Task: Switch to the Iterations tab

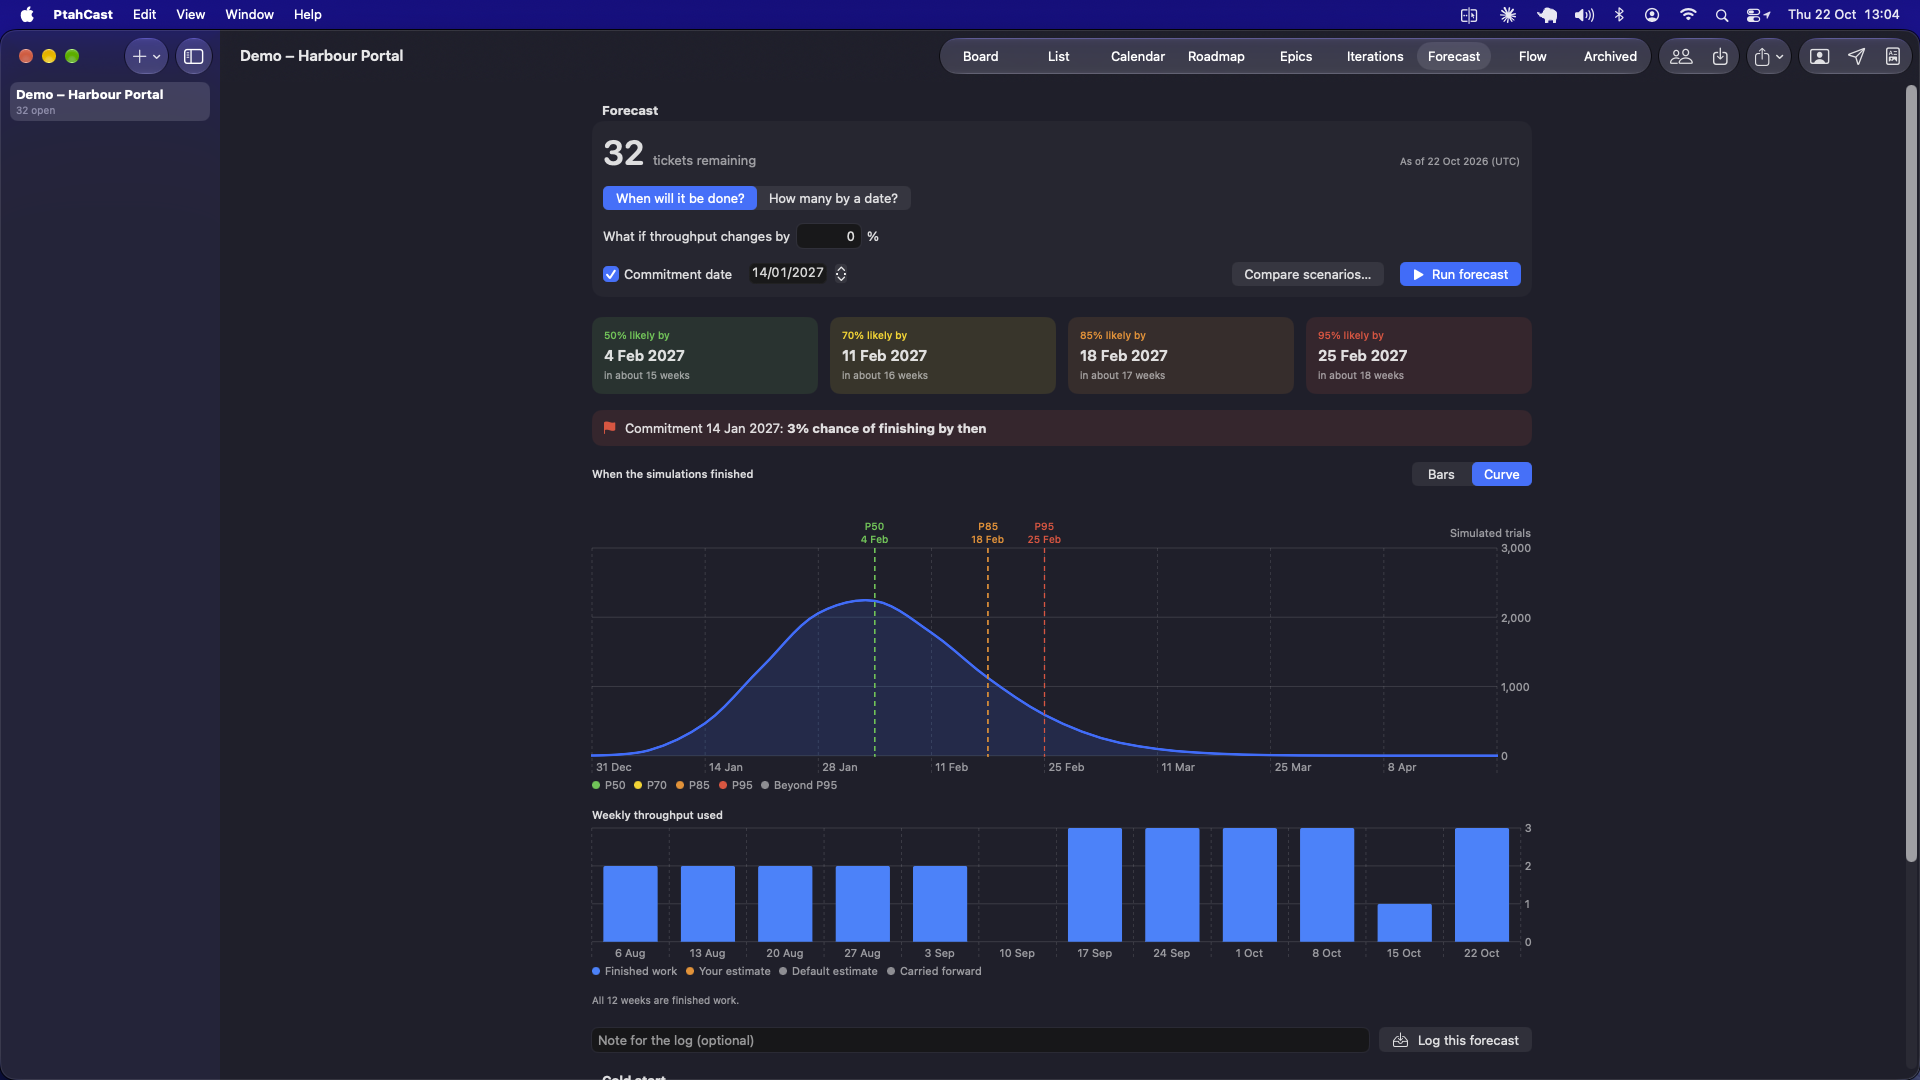Action: (1374, 57)
